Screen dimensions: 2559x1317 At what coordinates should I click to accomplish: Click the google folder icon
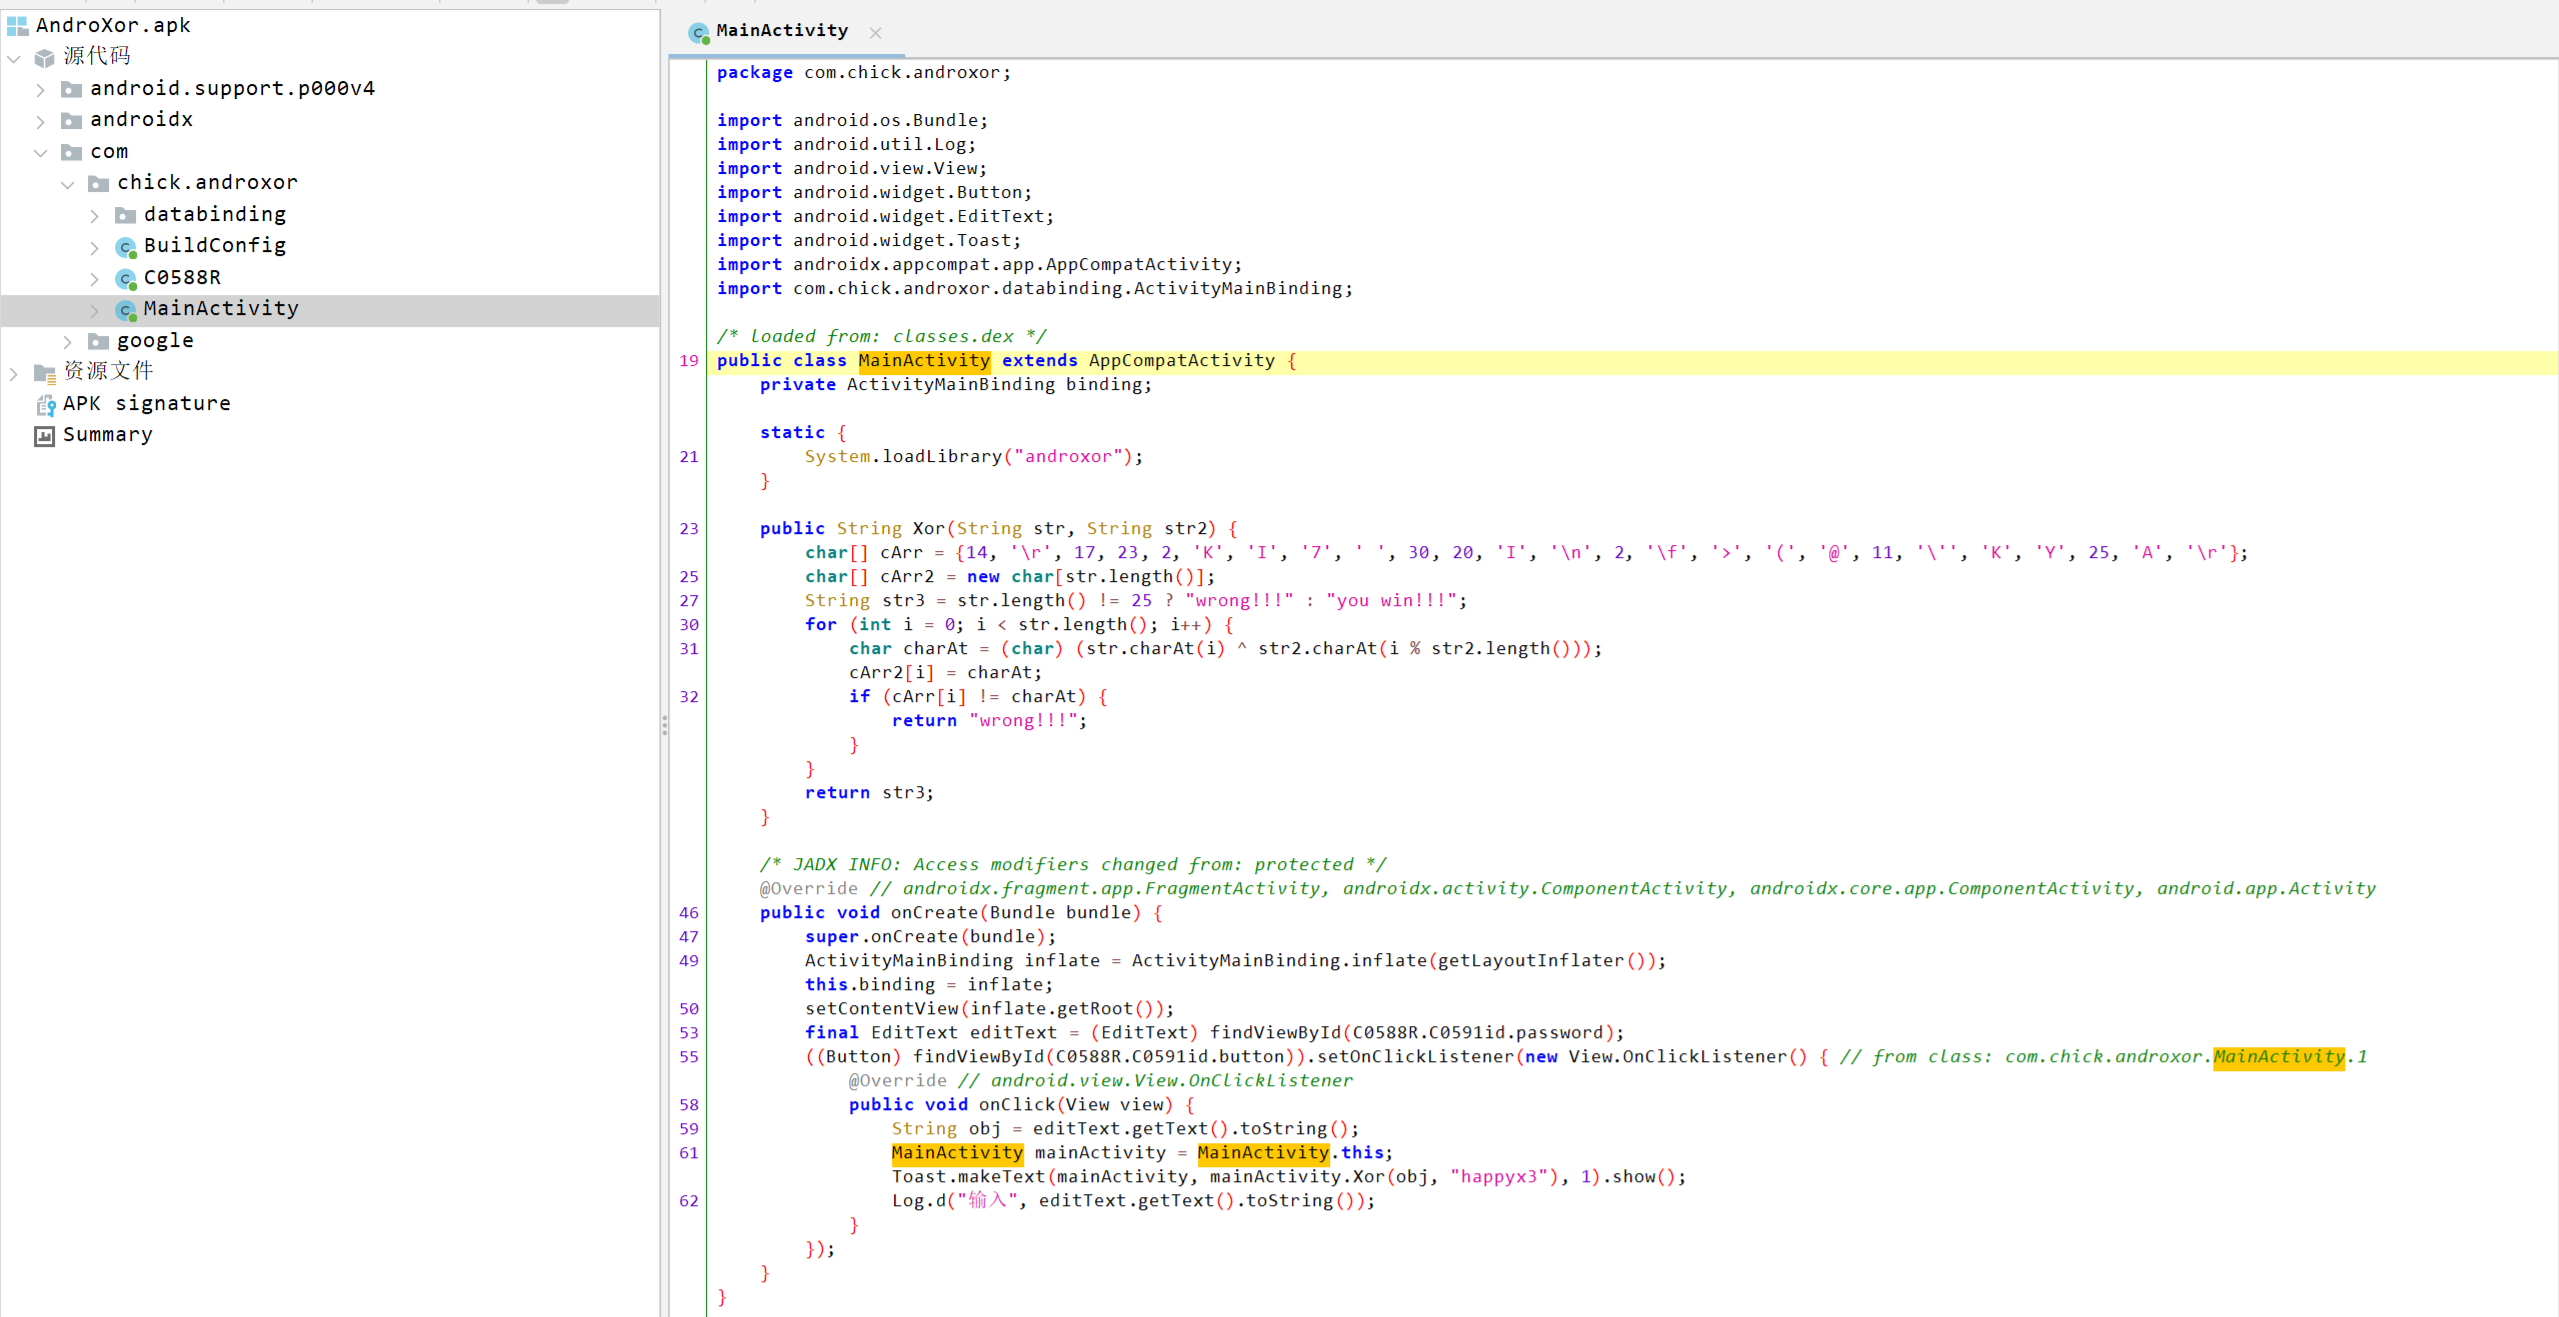98,341
